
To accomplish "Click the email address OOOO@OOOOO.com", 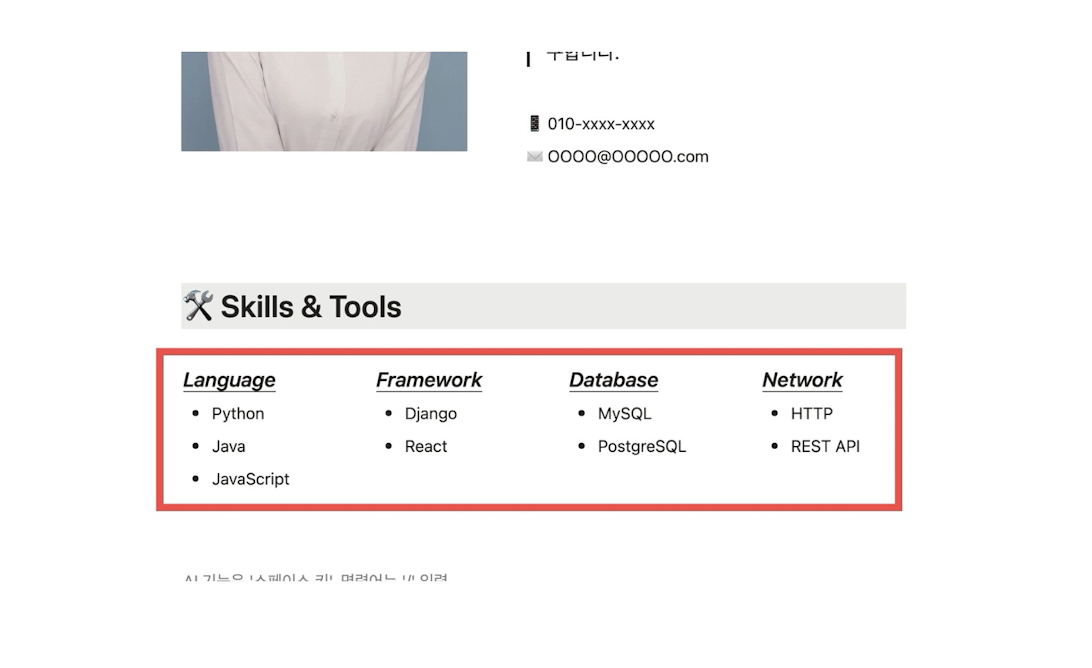I will (x=628, y=157).
